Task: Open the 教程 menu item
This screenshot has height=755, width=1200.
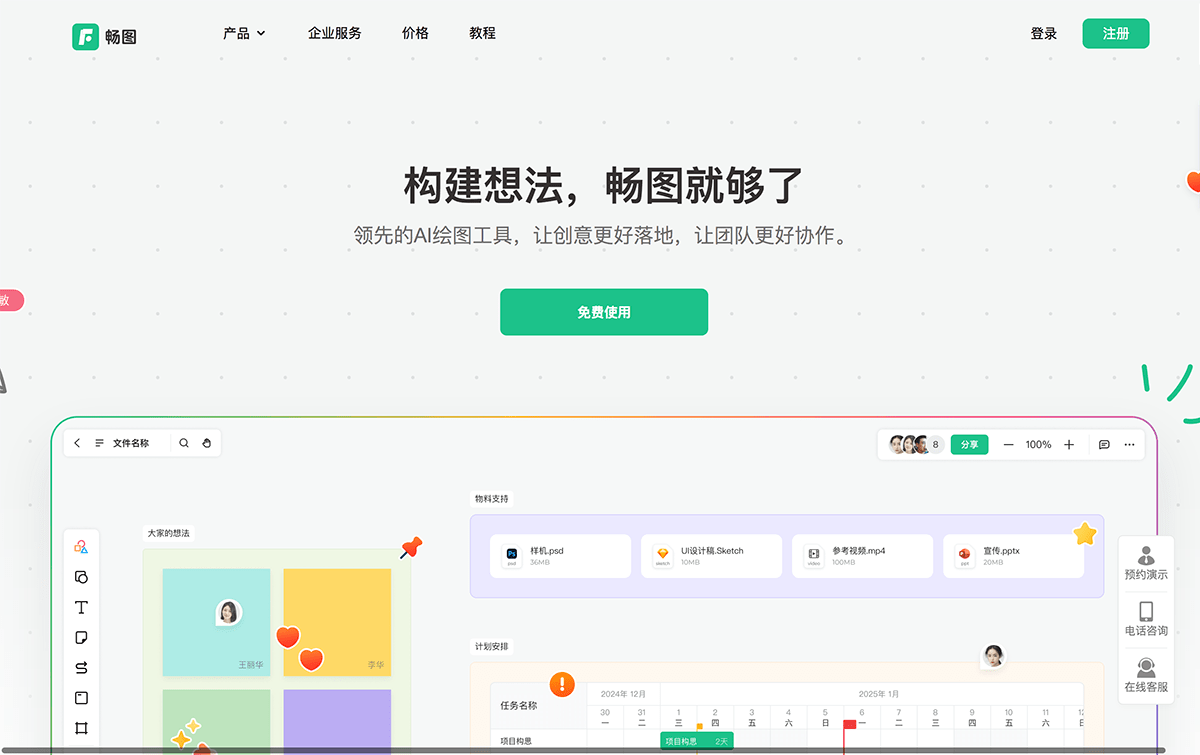Action: coord(482,32)
